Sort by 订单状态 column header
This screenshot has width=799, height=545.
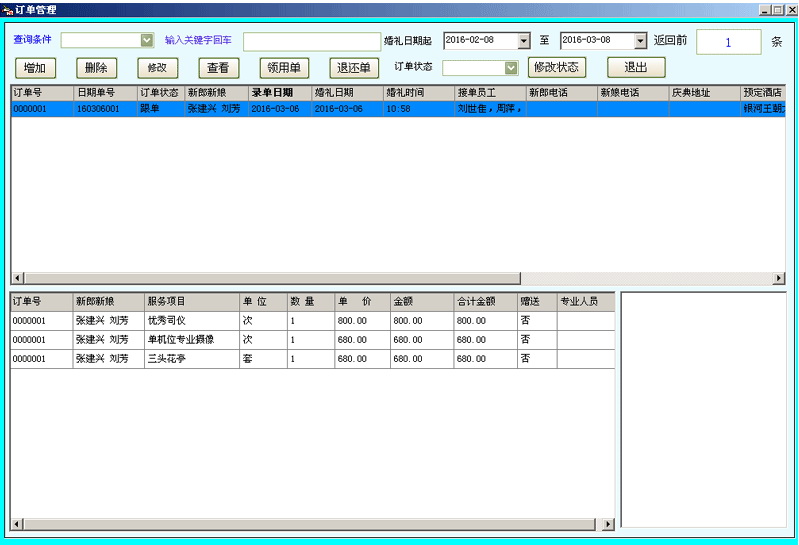(161, 93)
